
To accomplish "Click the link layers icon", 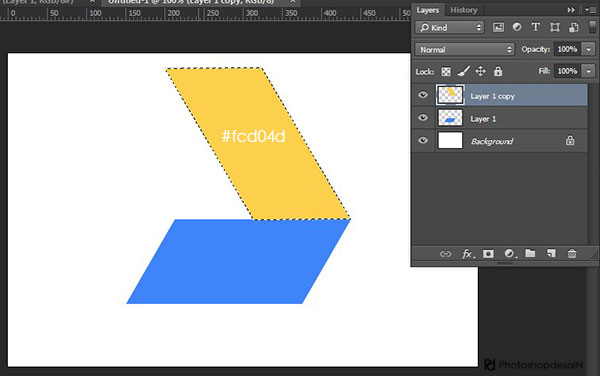I will pos(445,254).
